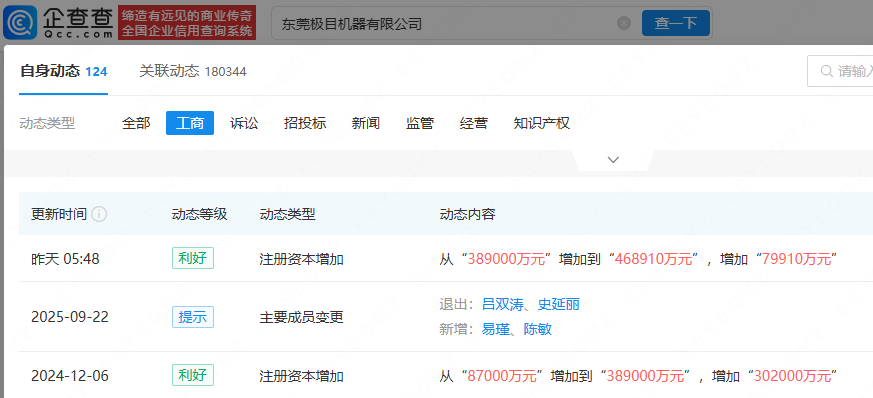The width and height of the screenshot is (873, 398).
Task: Open the 吕双涛 person link
Action: click(x=502, y=304)
